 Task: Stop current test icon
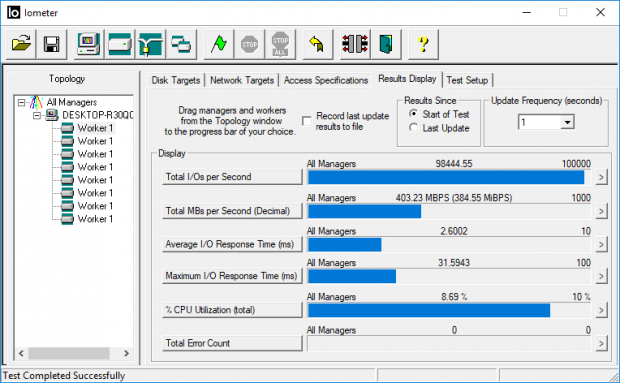(x=249, y=44)
